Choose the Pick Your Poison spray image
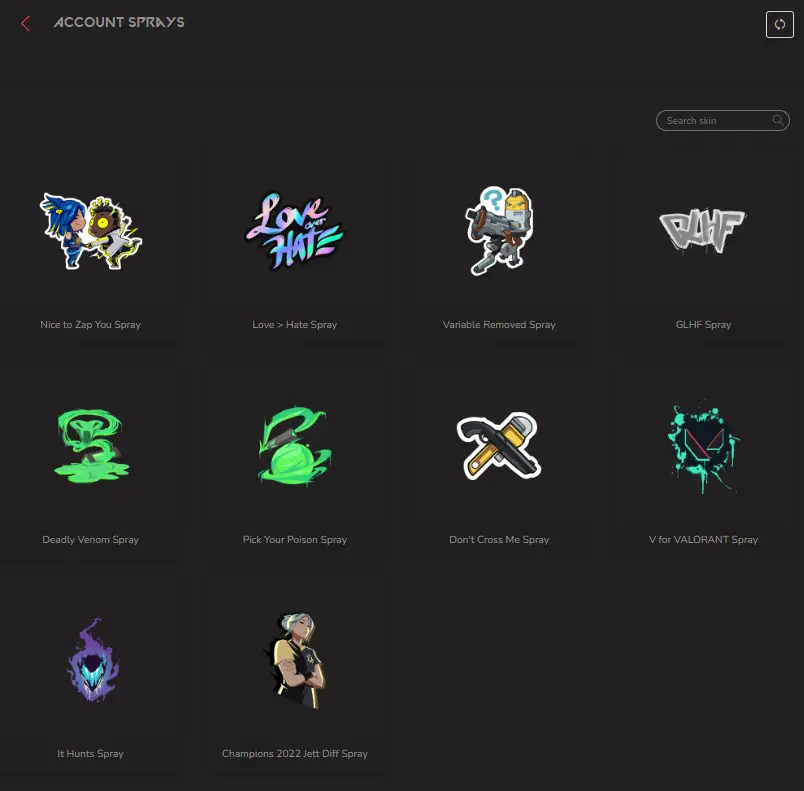Viewport: 804px width, 791px height. [x=295, y=446]
